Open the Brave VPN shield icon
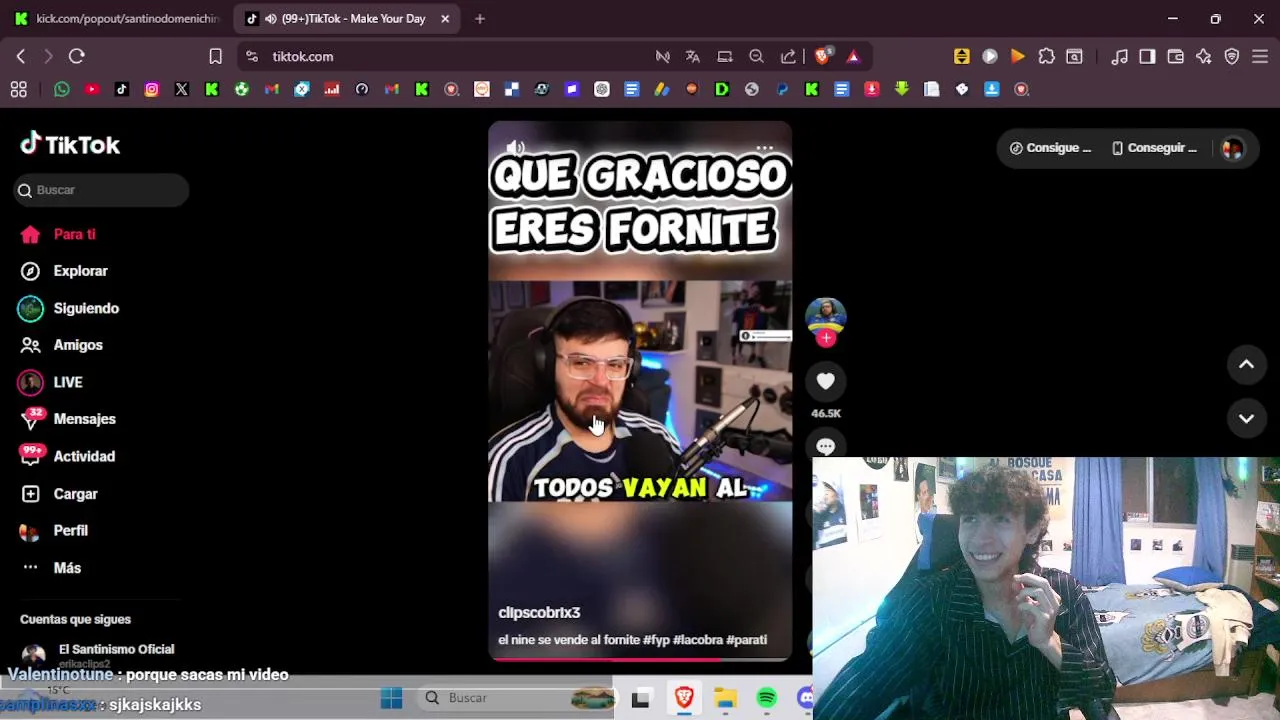Viewport: 1280px width, 720px height. click(x=1232, y=57)
